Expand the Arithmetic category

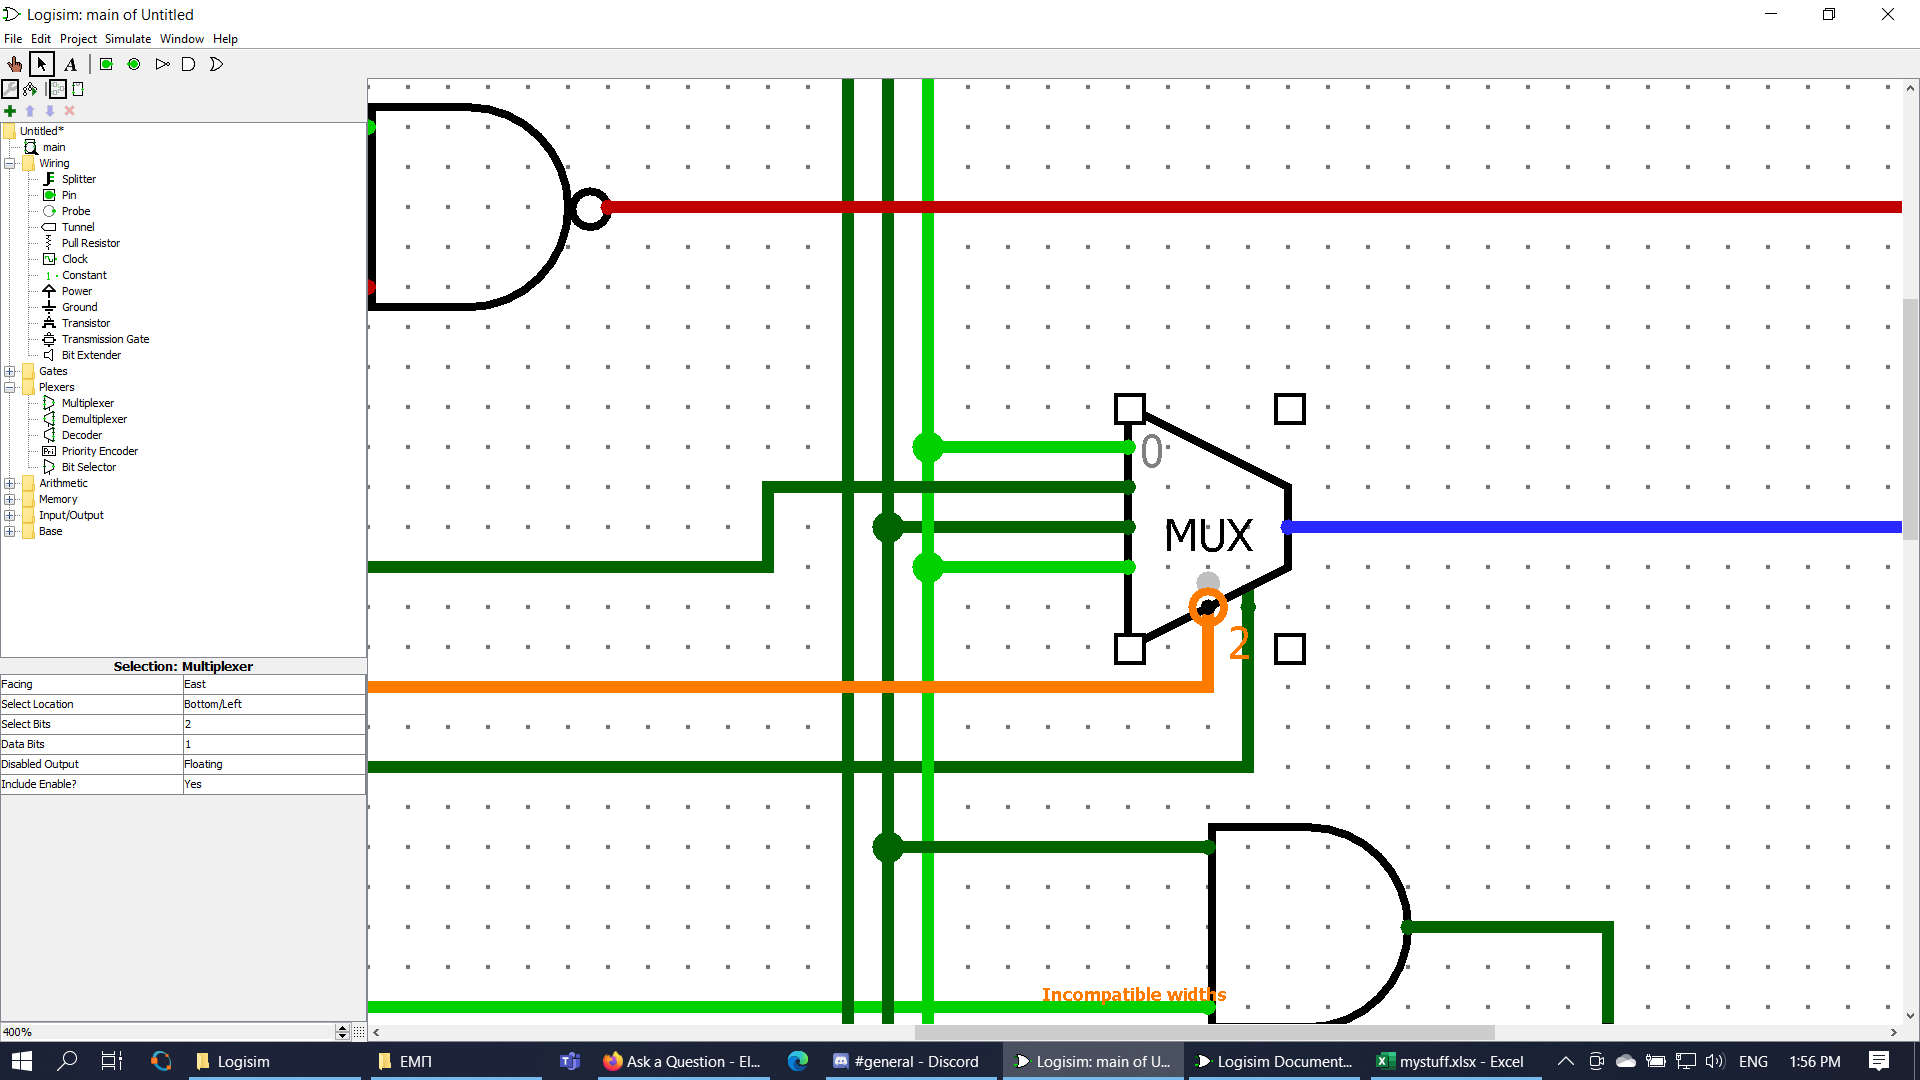[10, 483]
